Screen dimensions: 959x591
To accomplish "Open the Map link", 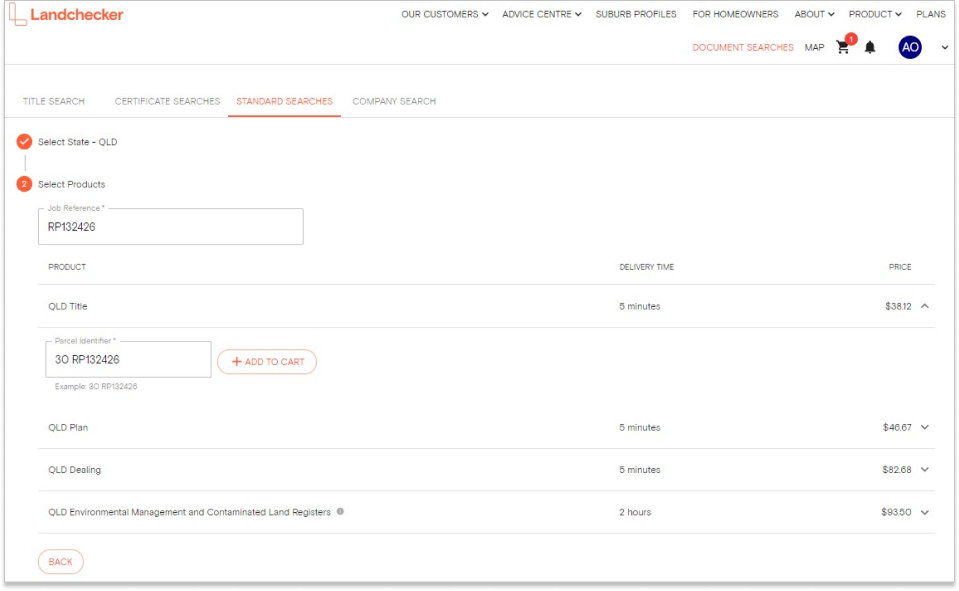I will pyautogui.click(x=814, y=47).
